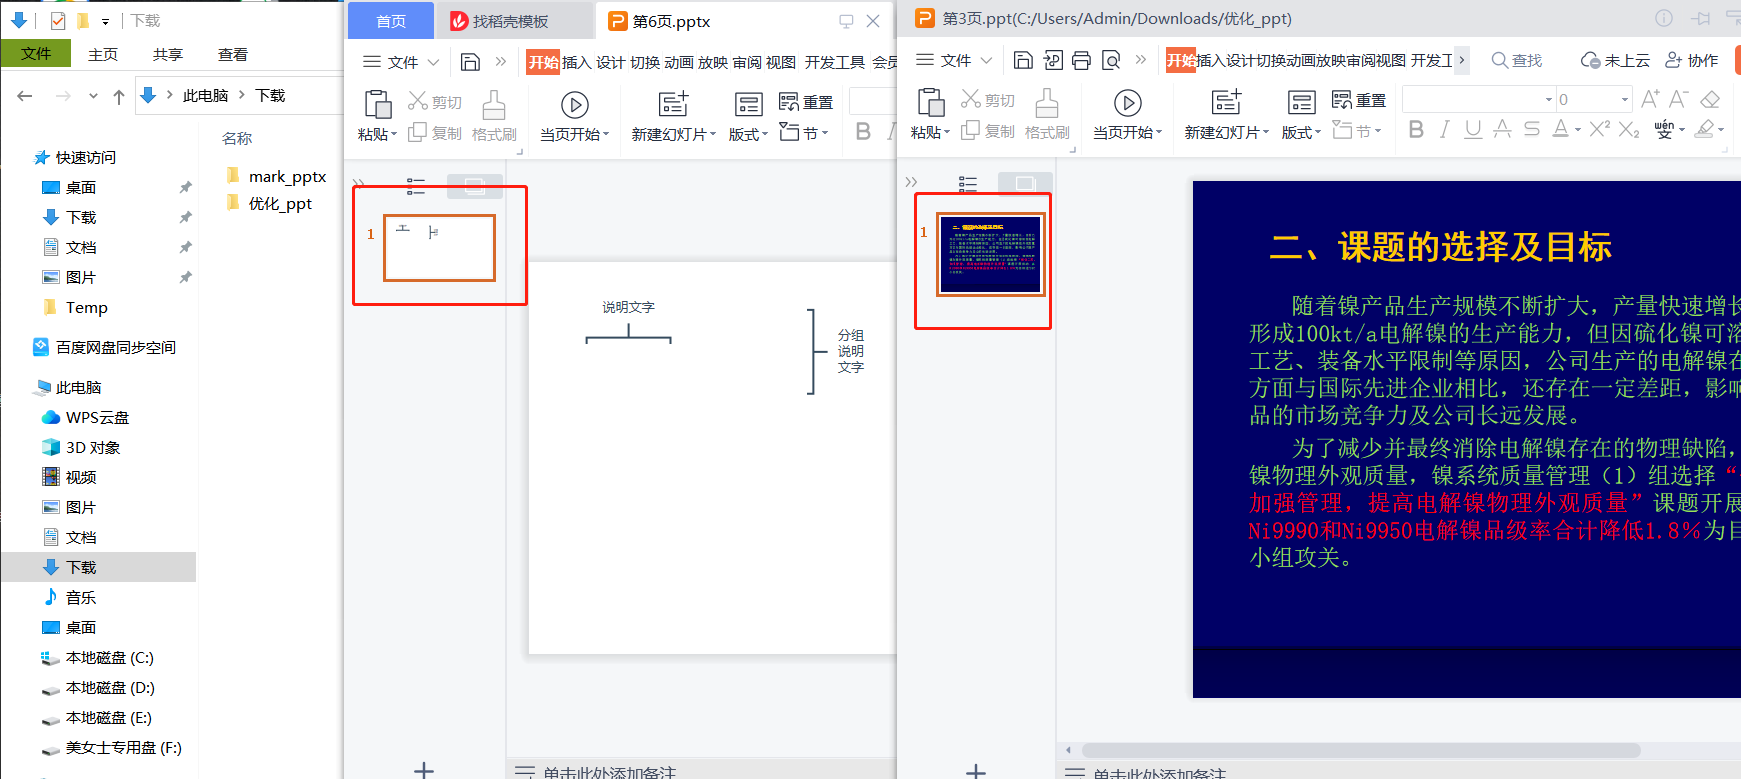Switch to outline view in 第6页.pptx panel
The image size is (1741, 779).
coord(416,185)
